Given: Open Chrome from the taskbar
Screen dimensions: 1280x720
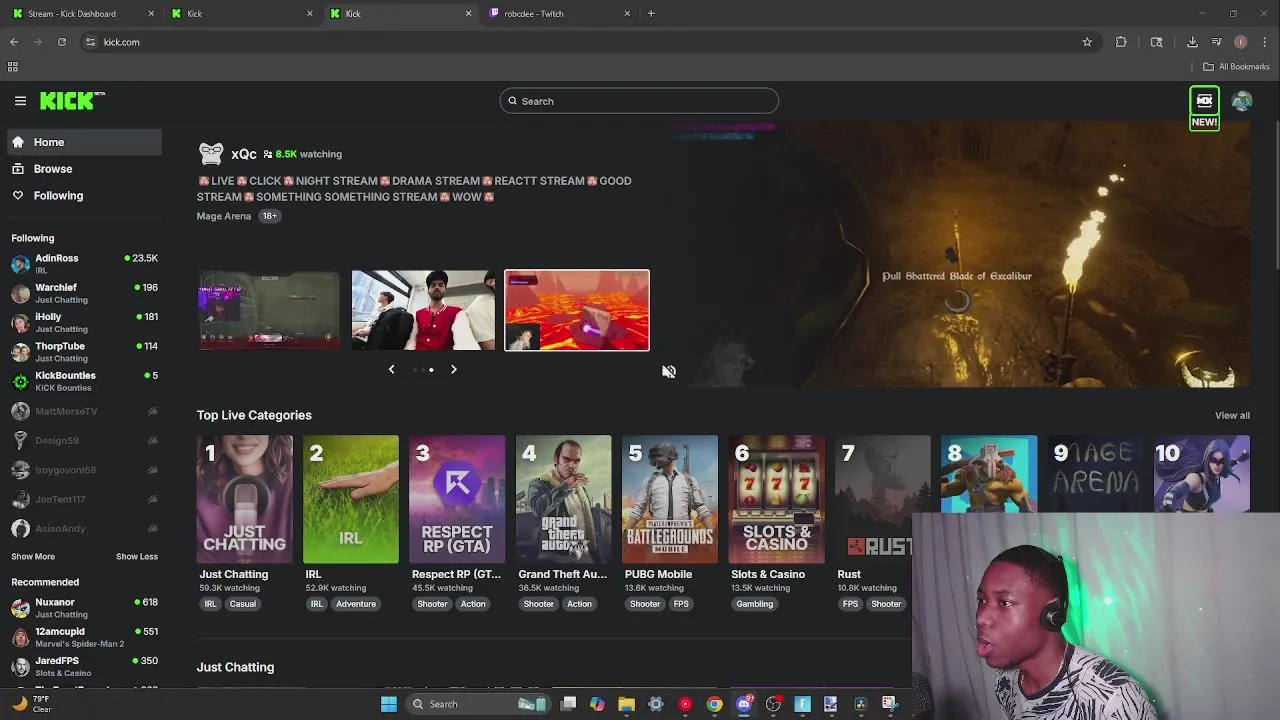Looking at the screenshot, I should 714,704.
